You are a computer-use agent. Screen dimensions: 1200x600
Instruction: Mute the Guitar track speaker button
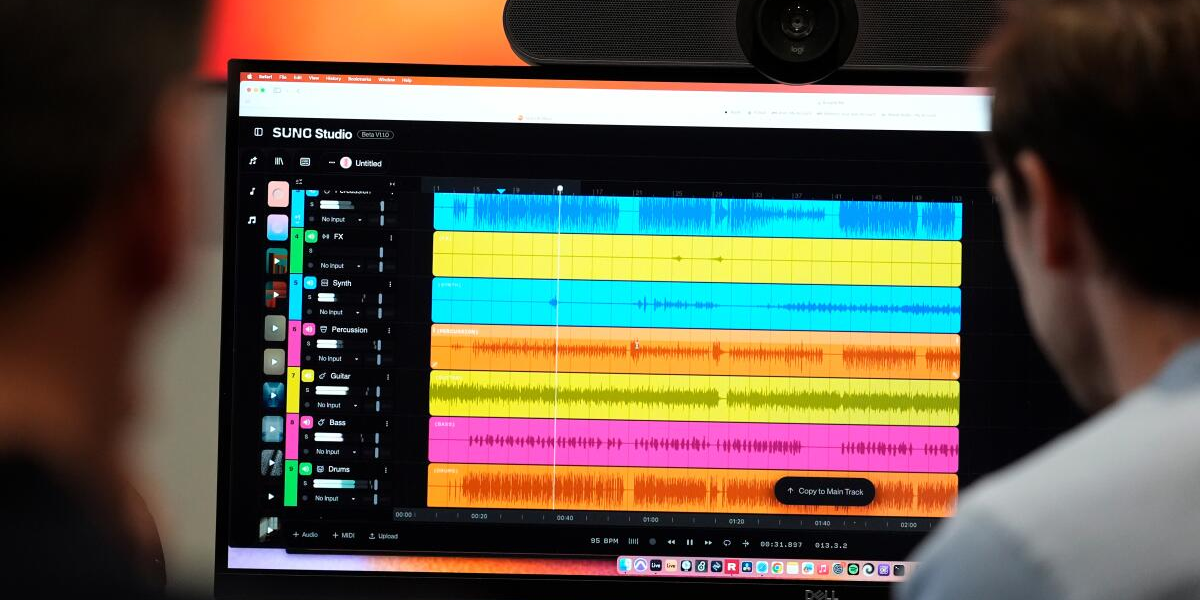tap(308, 376)
